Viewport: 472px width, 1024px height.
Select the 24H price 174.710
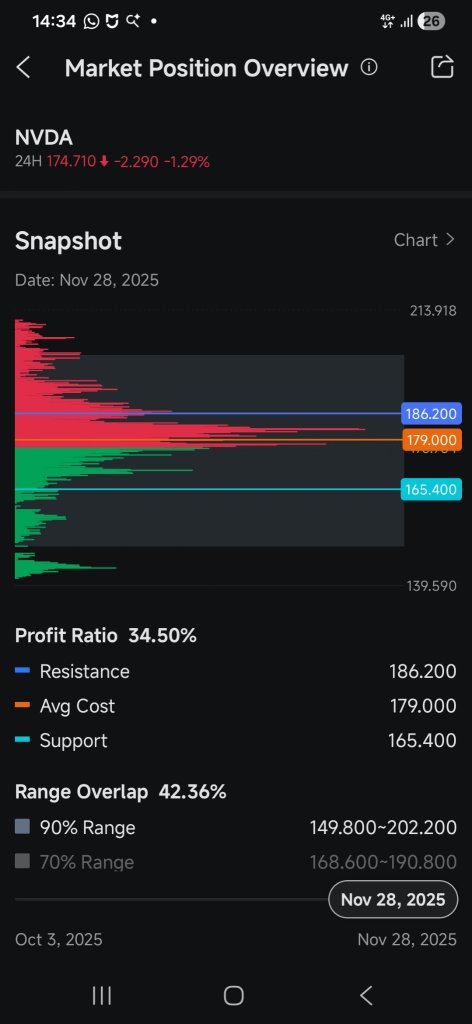71,161
